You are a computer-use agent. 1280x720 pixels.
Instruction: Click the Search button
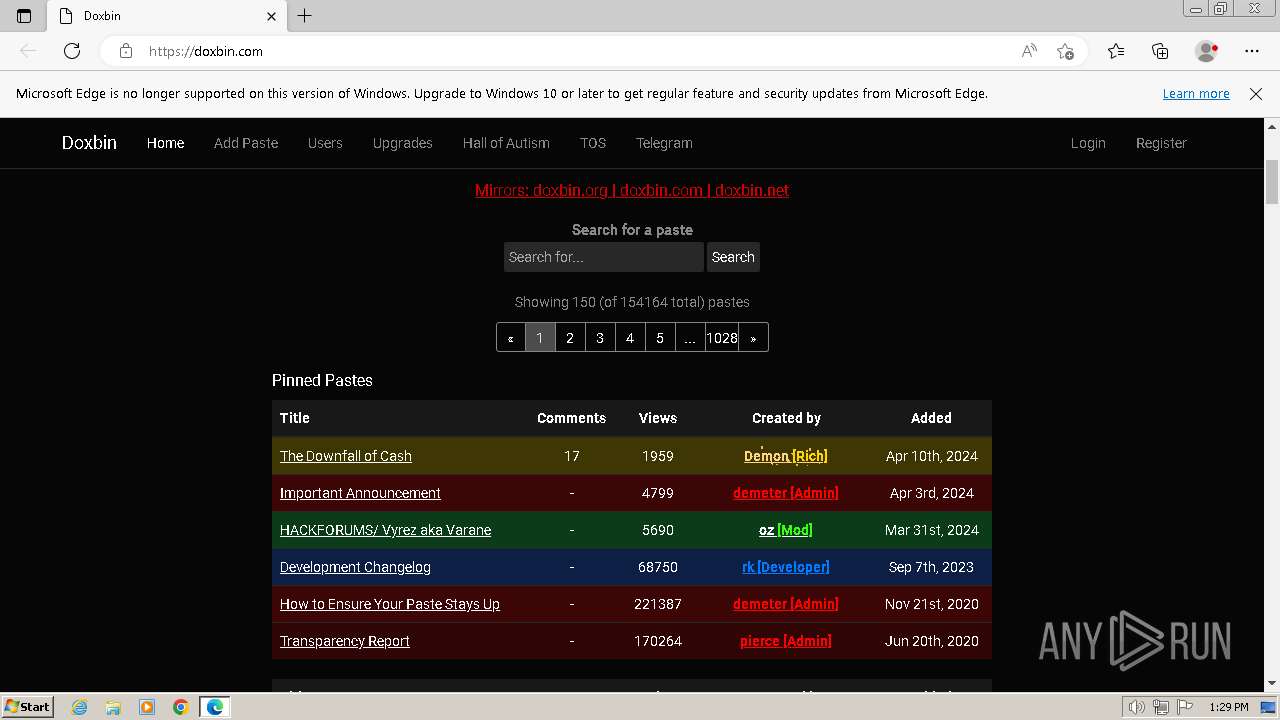point(733,257)
